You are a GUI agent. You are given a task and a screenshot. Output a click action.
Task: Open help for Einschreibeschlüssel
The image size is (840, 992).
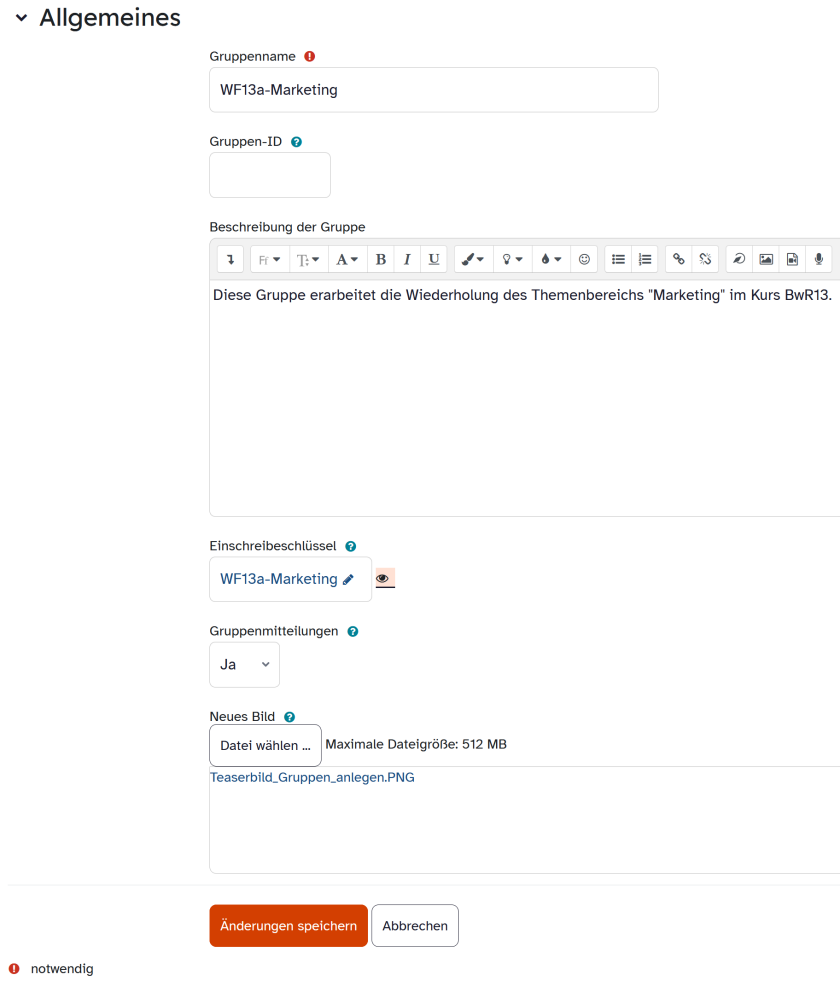click(350, 546)
